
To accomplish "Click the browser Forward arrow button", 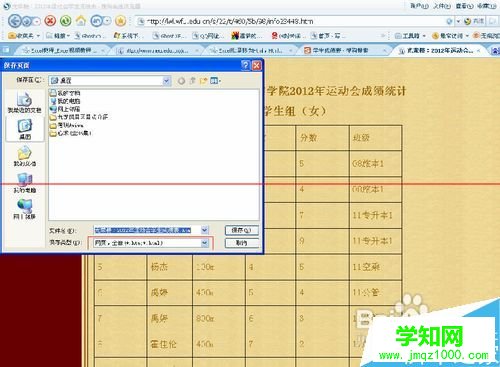I will [27, 21].
